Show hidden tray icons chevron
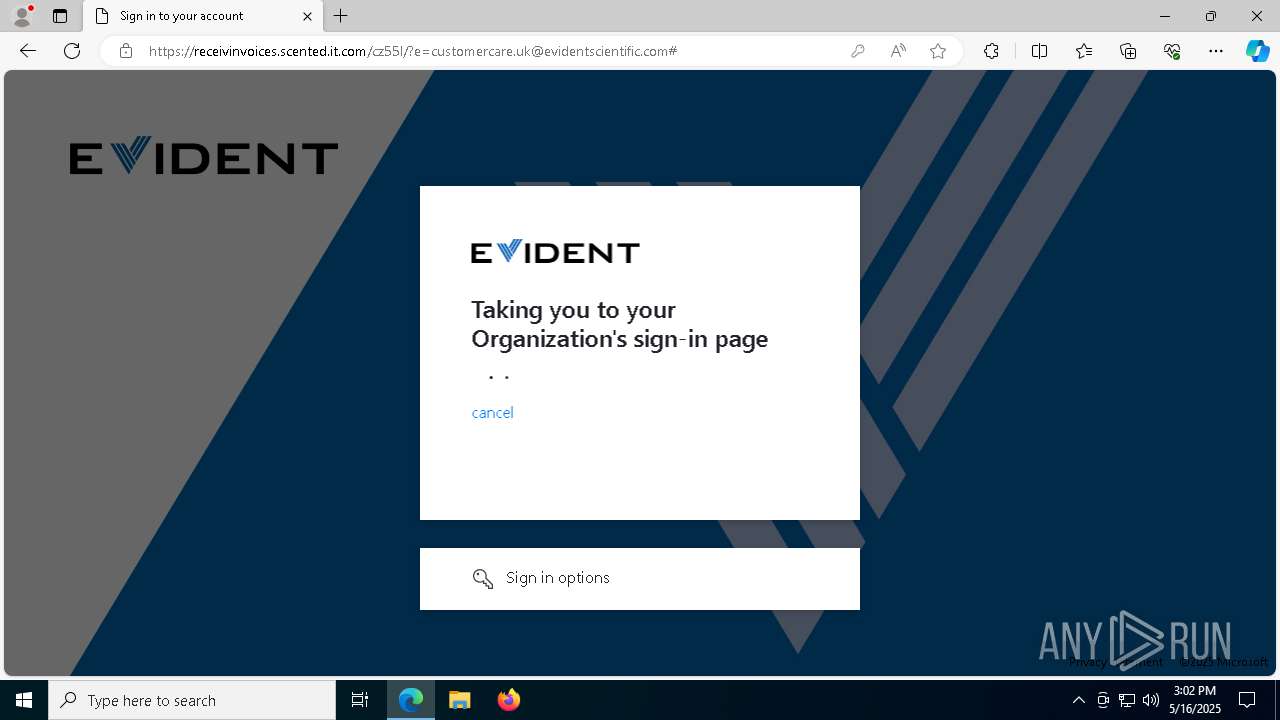This screenshot has width=1280, height=720. (x=1078, y=700)
